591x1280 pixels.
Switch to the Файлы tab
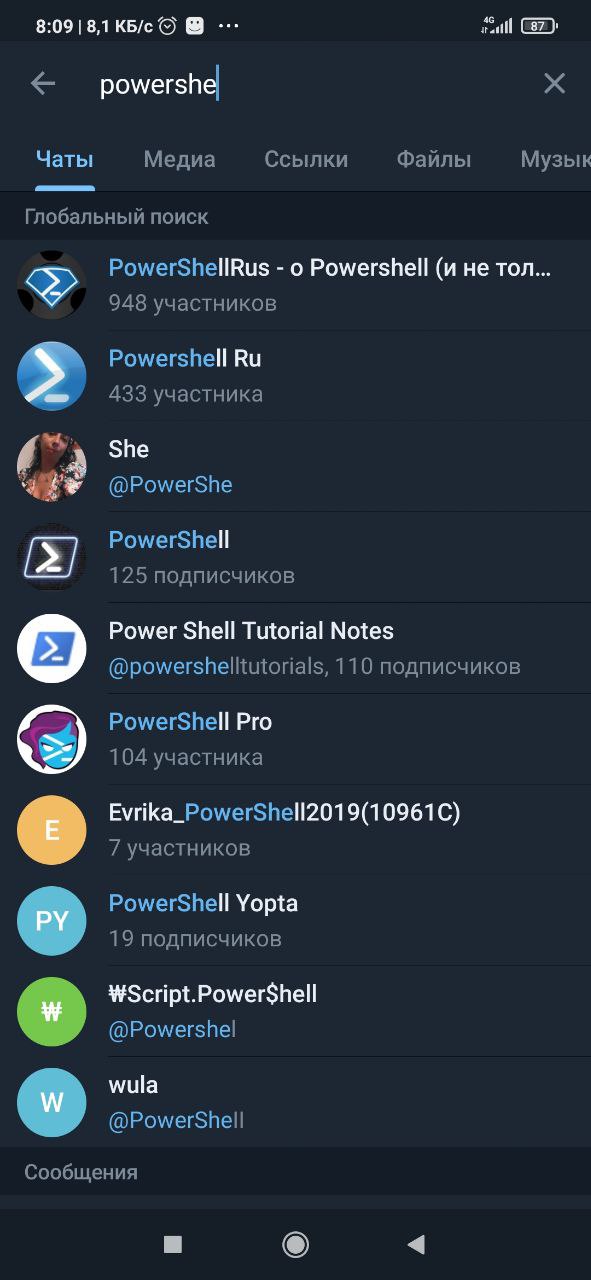434,159
